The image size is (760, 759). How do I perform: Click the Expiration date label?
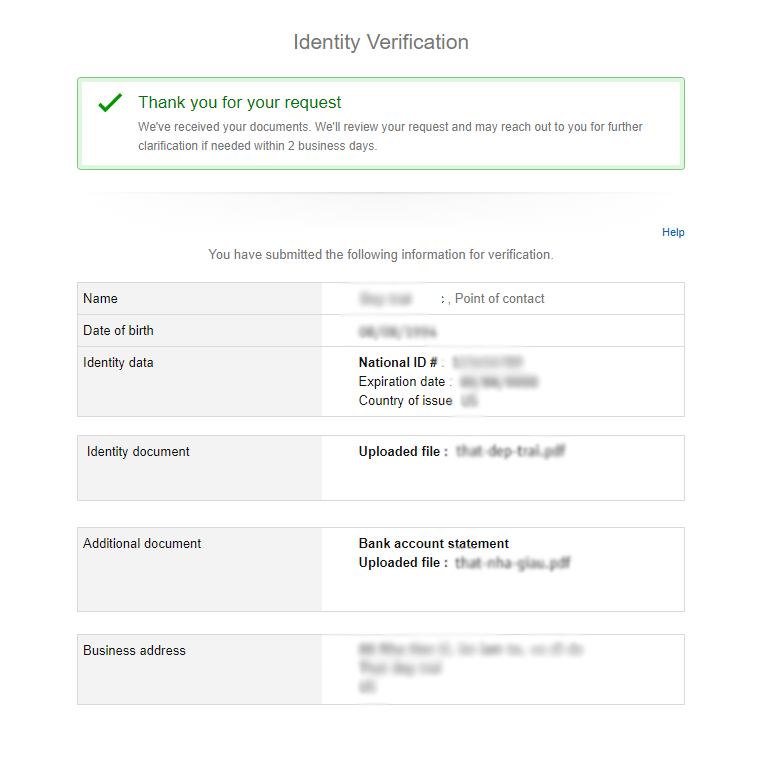click(402, 381)
